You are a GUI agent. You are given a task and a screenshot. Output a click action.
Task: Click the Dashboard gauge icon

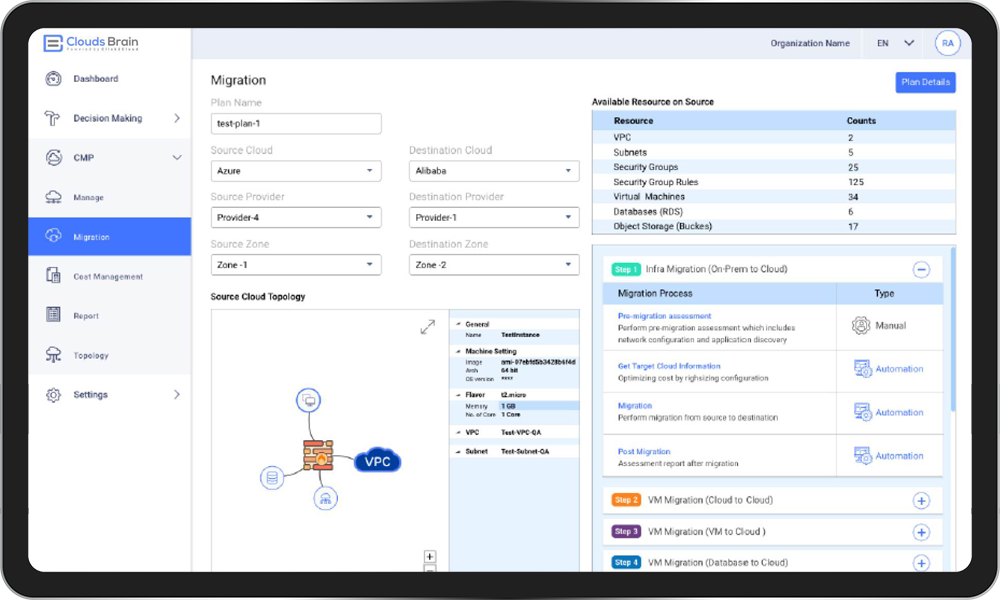point(54,79)
